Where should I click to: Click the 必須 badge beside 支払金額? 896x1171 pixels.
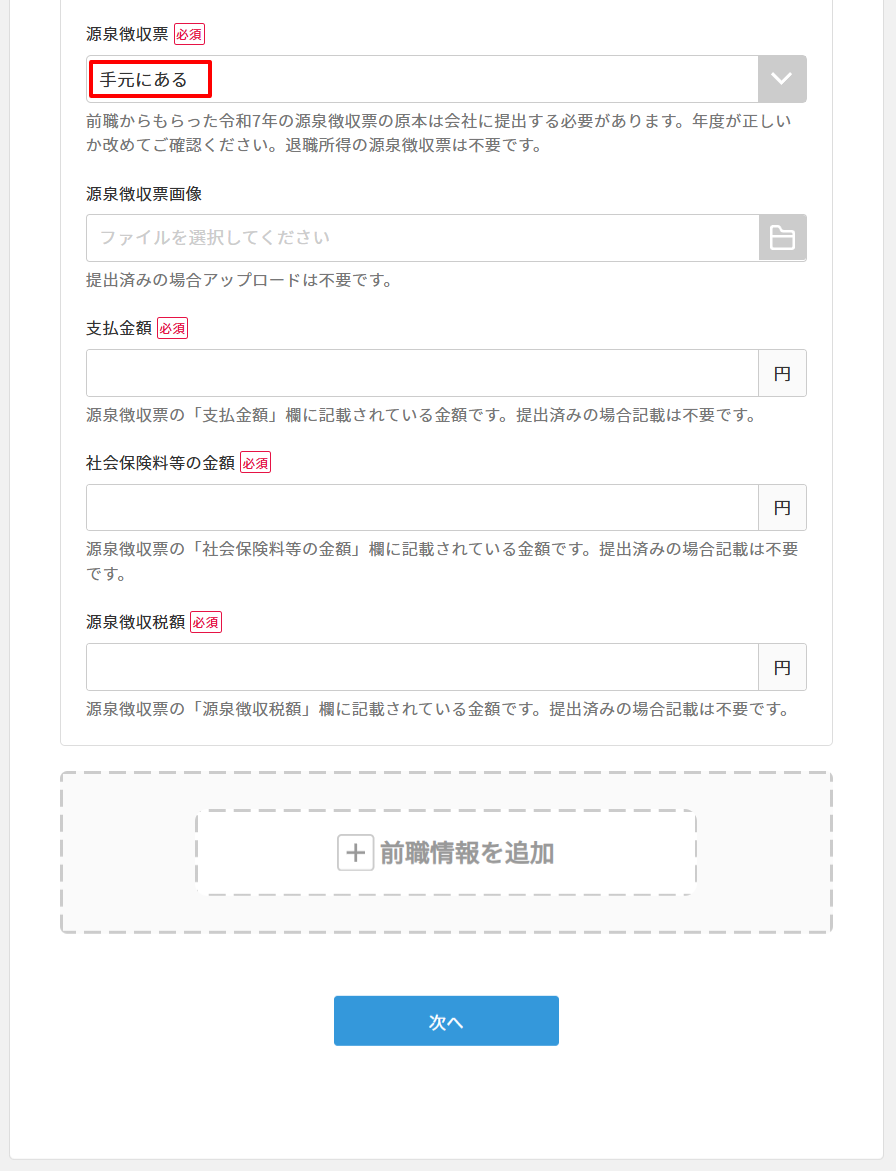pos(171,327)
